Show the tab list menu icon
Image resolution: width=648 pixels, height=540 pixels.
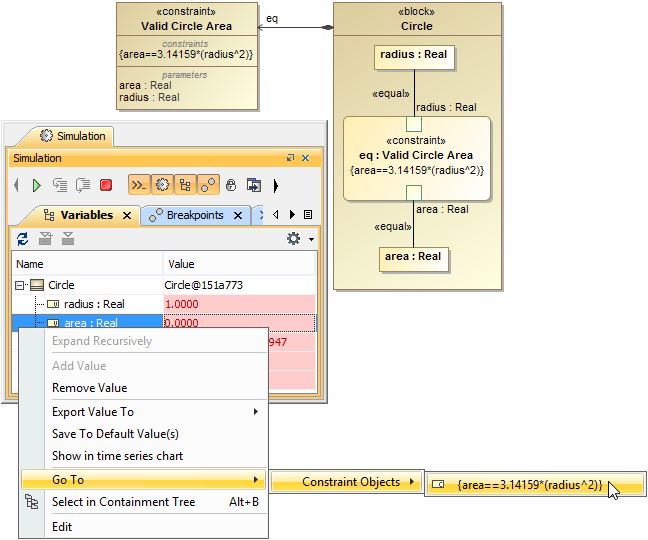pyautogui.click(x=308, y=215)
